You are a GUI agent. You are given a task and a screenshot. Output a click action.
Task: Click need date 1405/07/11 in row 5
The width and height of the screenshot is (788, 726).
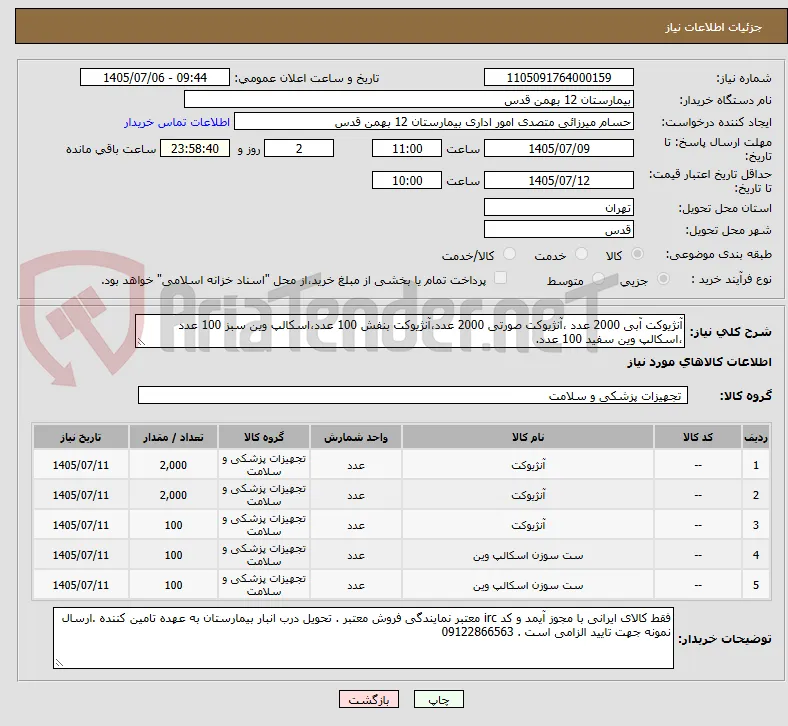81,585
